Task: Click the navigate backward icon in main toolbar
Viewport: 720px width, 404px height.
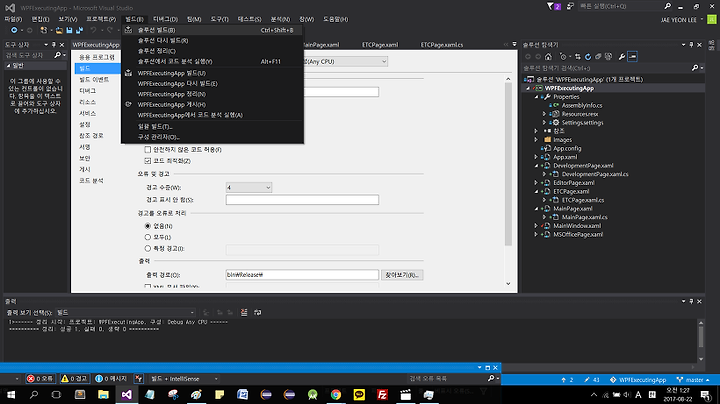Action: click(x=14, y=30)
